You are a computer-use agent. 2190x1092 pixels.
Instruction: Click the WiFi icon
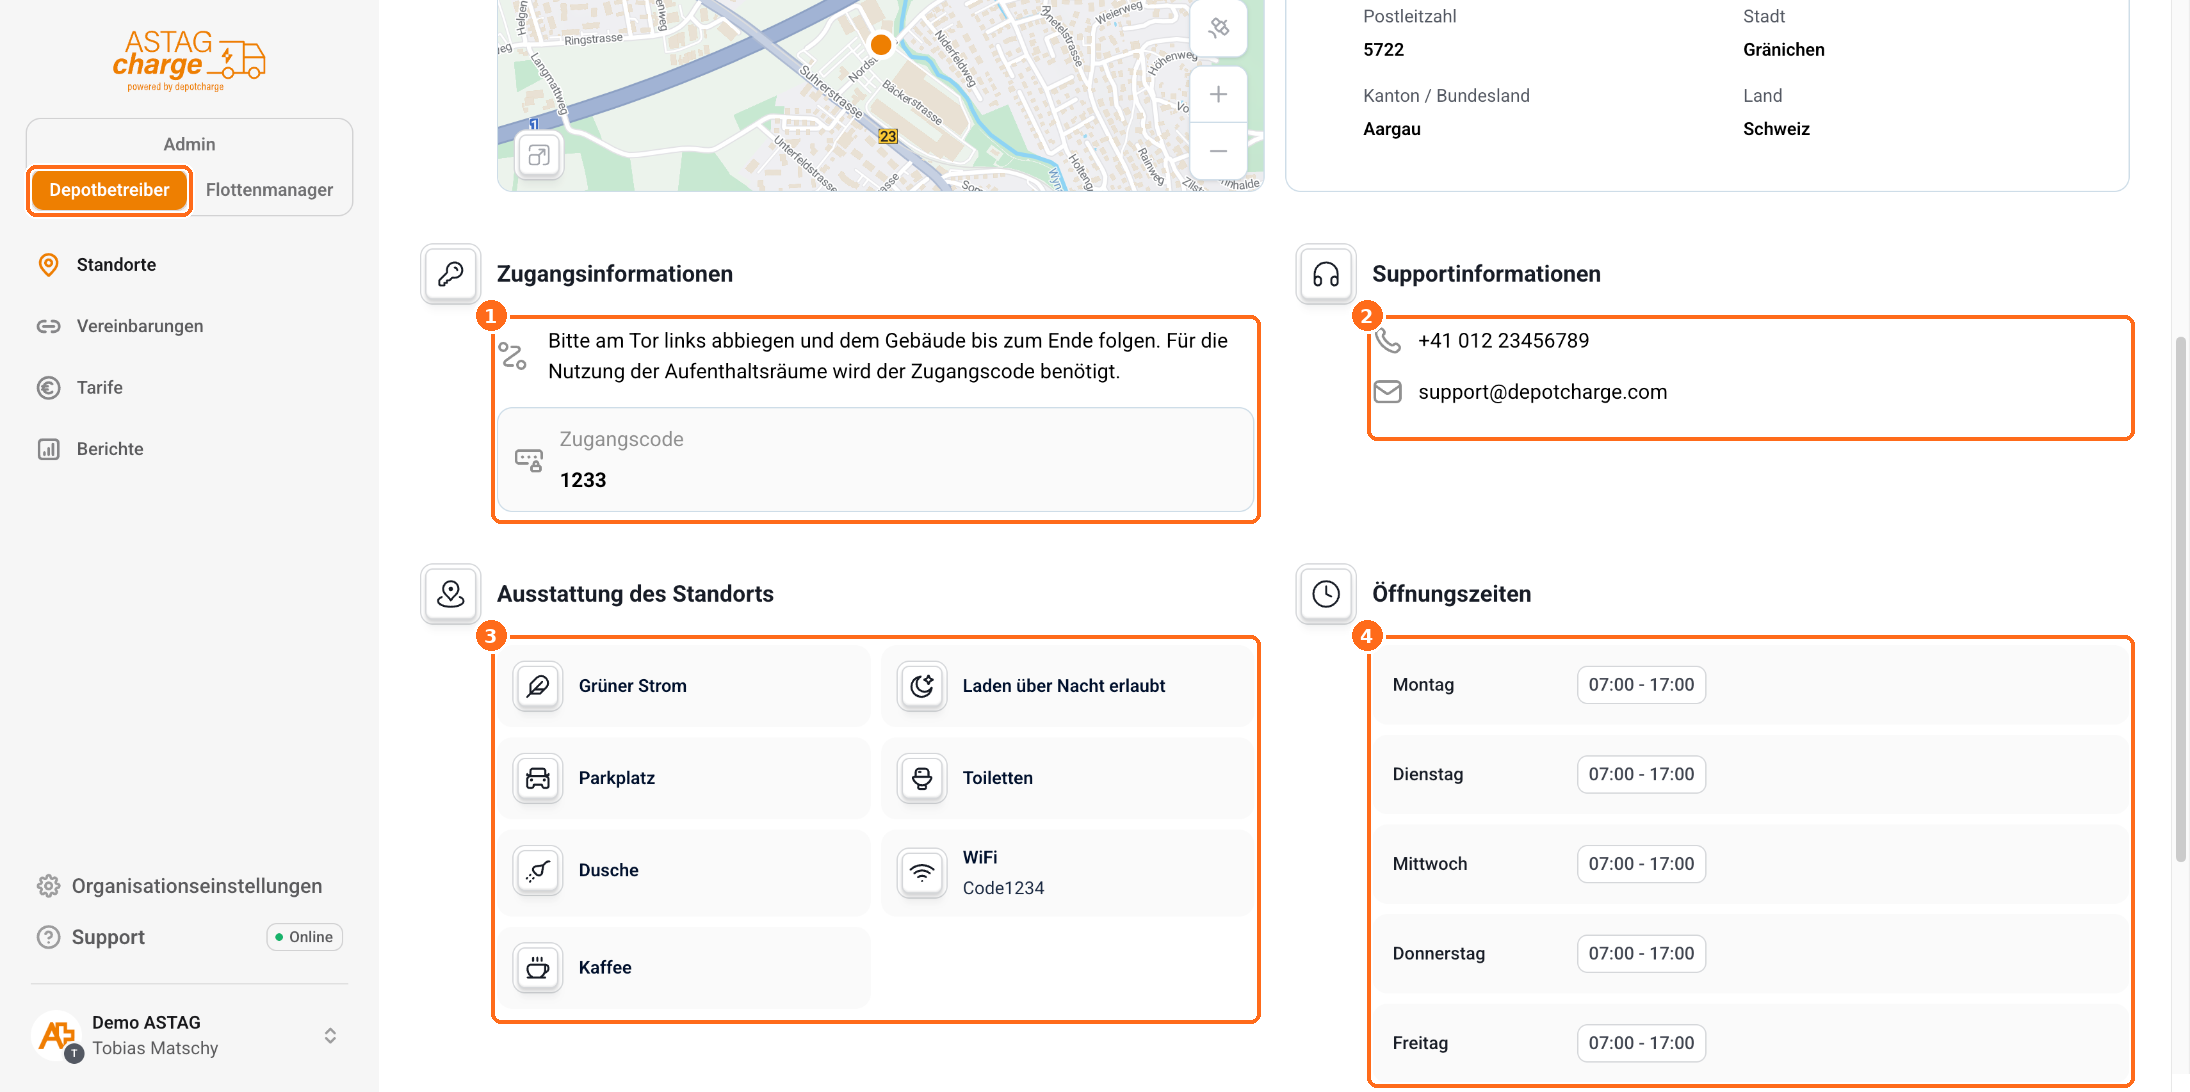pos(922,873)
